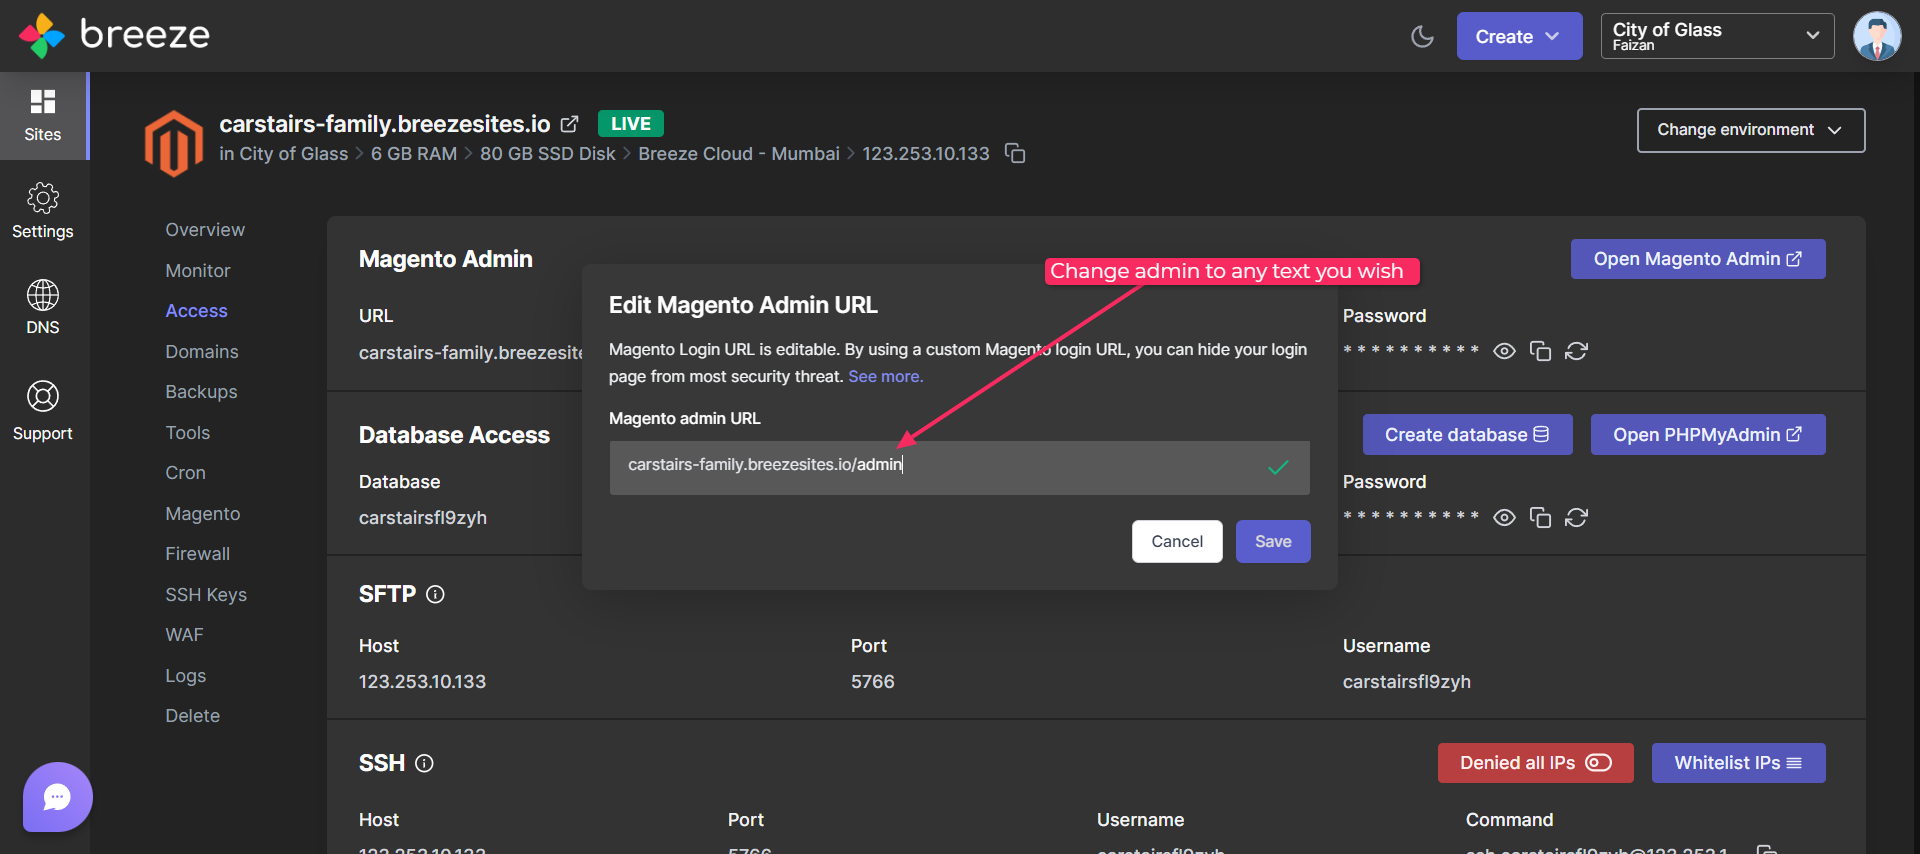Click database name carstairsfl9zyh
1920x854 pixels.
(423, 518)
